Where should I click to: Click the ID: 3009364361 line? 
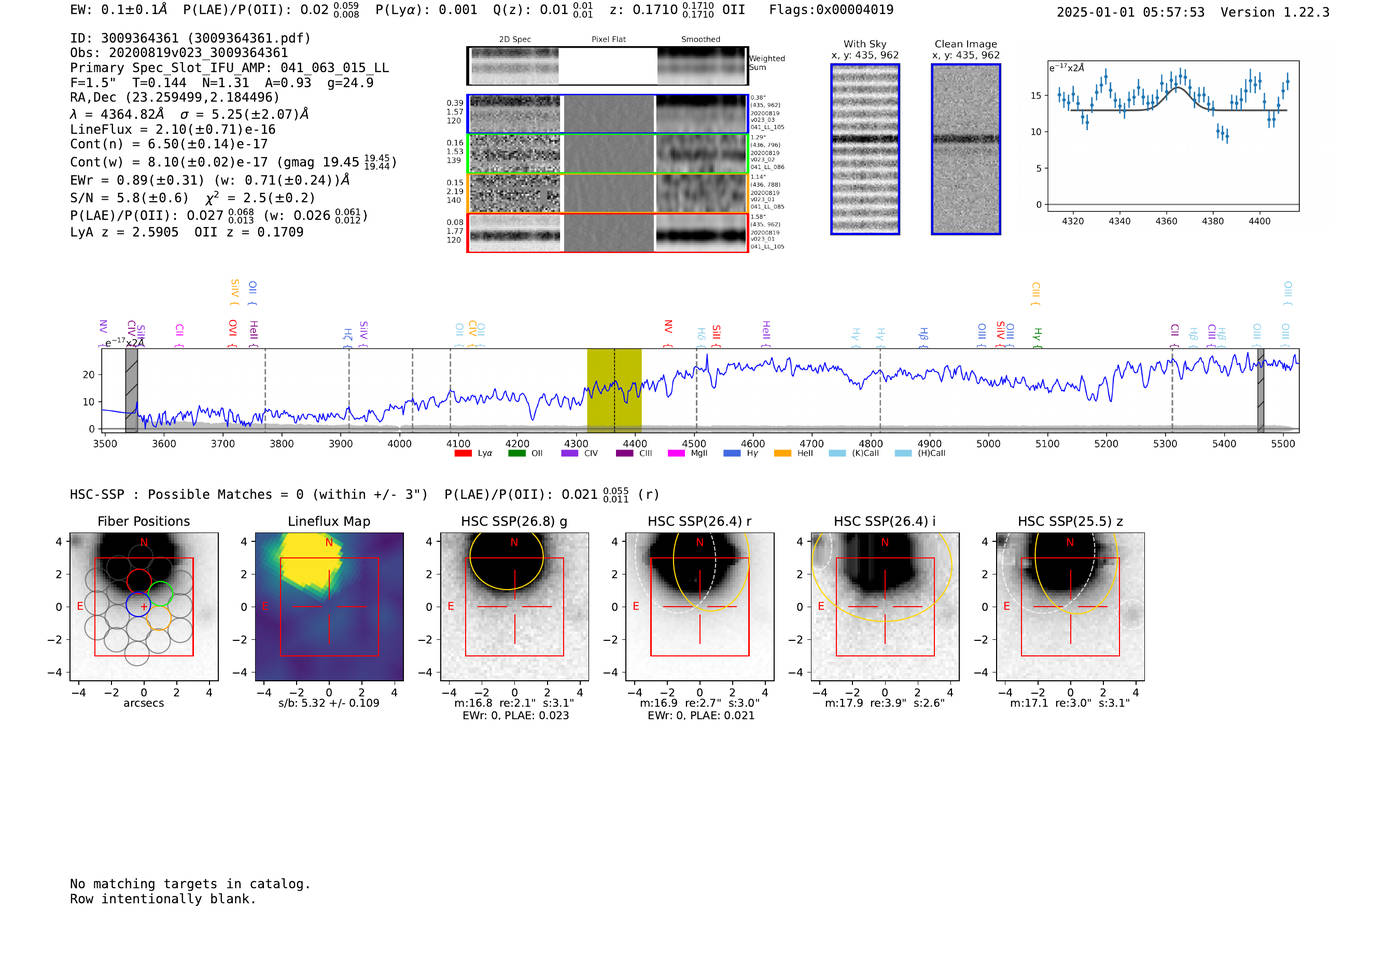tap(190, 38)
